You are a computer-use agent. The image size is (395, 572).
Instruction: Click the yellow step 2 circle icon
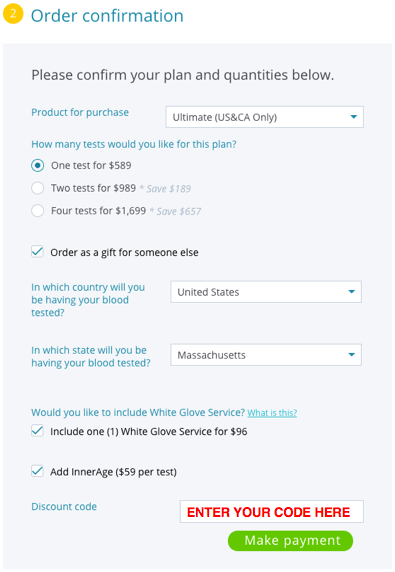click(x=13, y=14)
